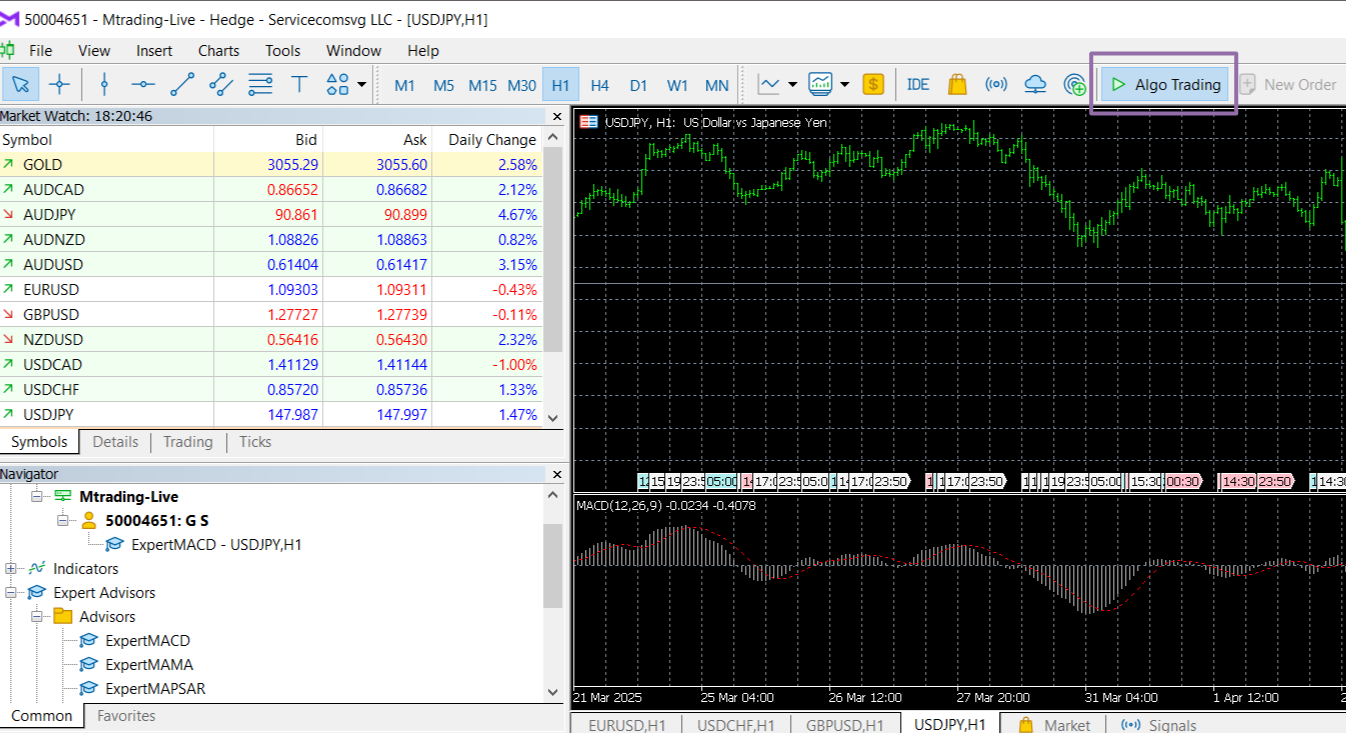Click the signal subscribe icon with plus
The image size is (1346, 733).
(x=1075, y=84)
